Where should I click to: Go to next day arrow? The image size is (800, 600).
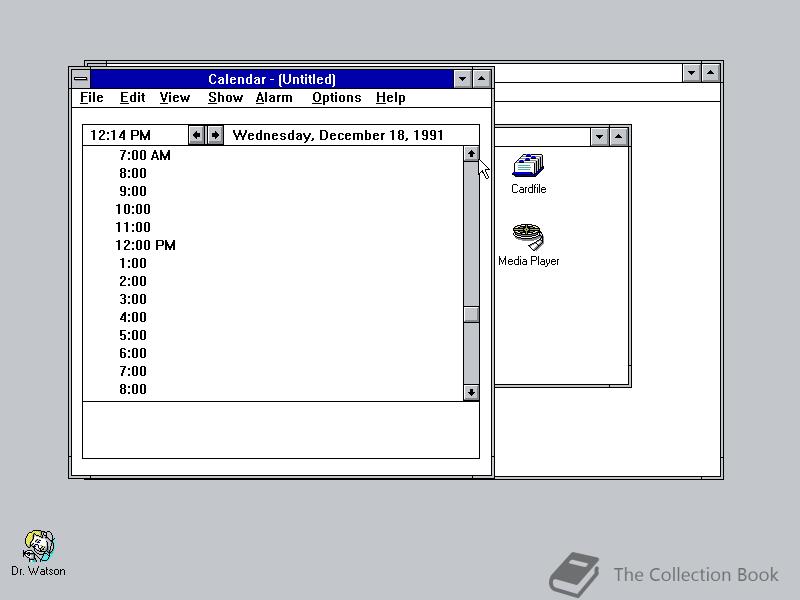pos(215,135)
